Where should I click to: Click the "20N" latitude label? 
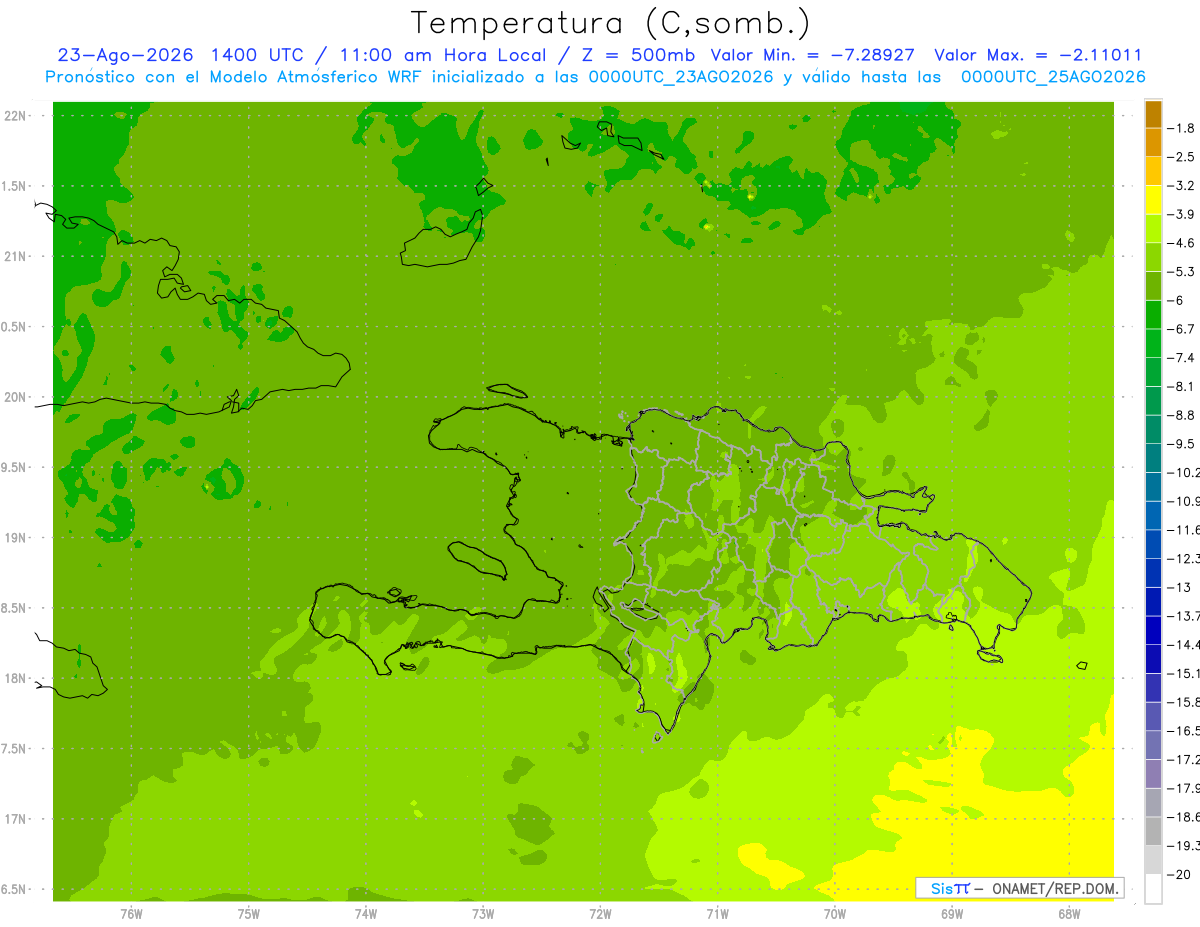point(16,397)
